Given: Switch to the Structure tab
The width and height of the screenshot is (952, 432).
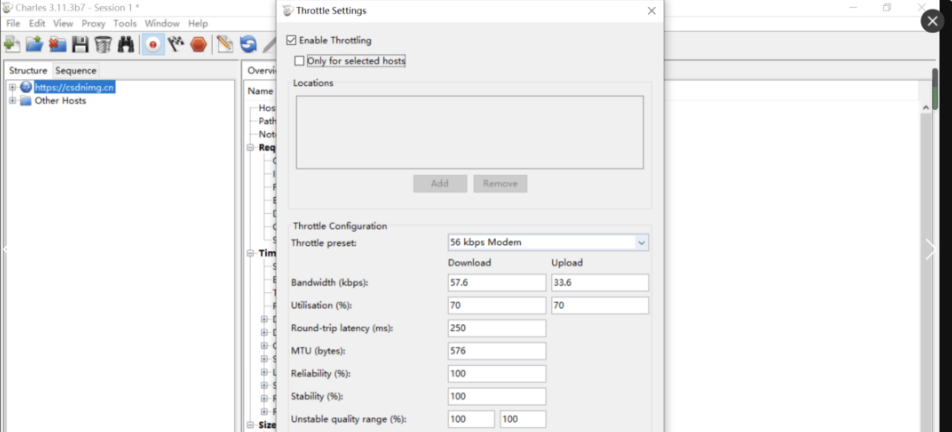Looking at the screenshot, I should pos(28,70).
